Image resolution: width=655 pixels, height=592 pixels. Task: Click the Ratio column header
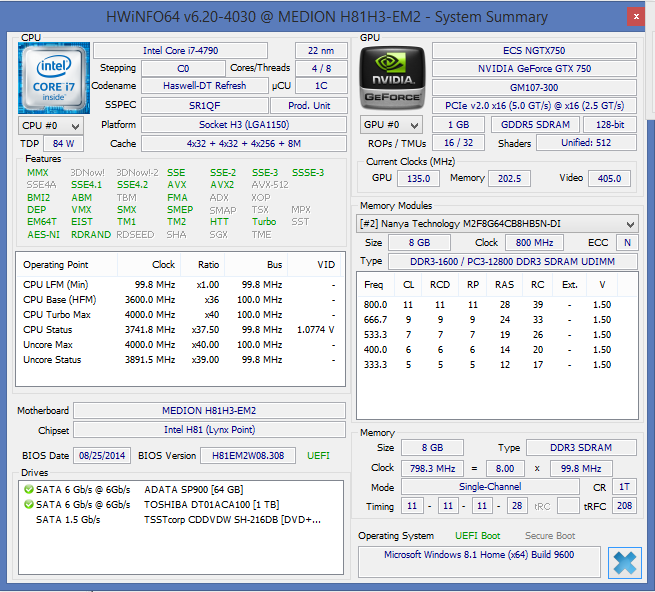(x=203, y=265)
